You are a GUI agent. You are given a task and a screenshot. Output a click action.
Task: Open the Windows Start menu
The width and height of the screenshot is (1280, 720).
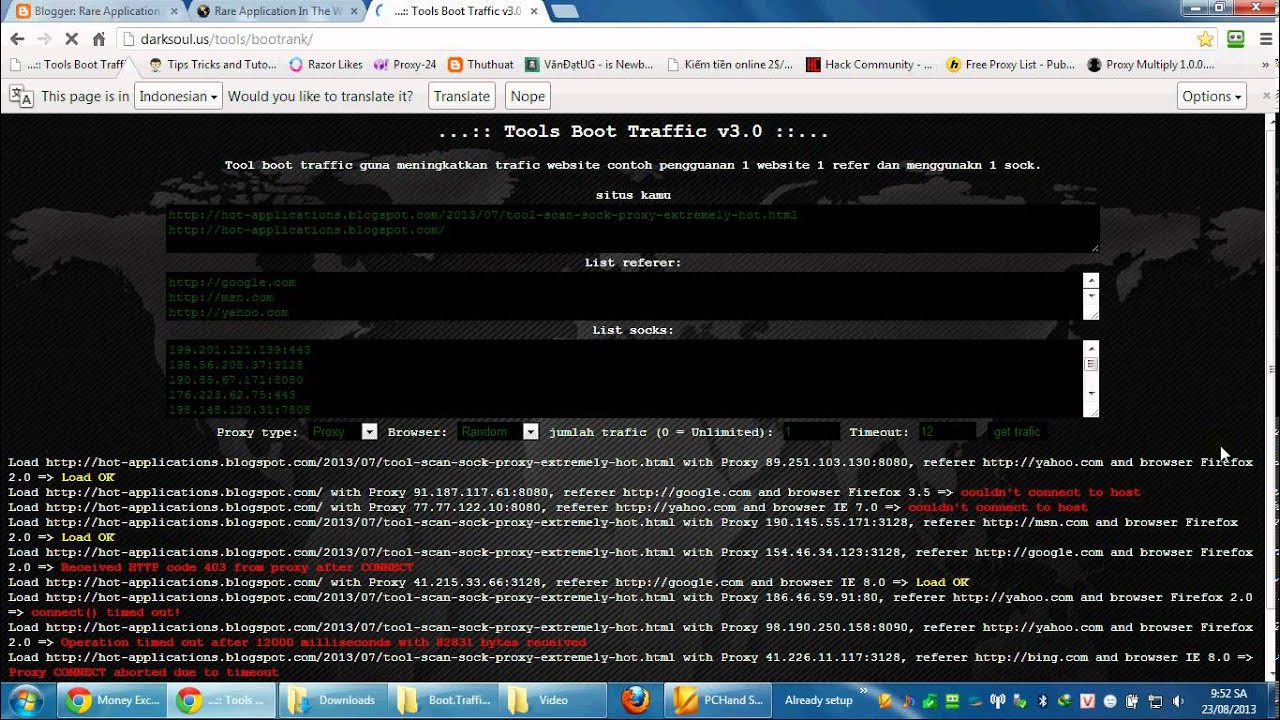pos(27,700)
